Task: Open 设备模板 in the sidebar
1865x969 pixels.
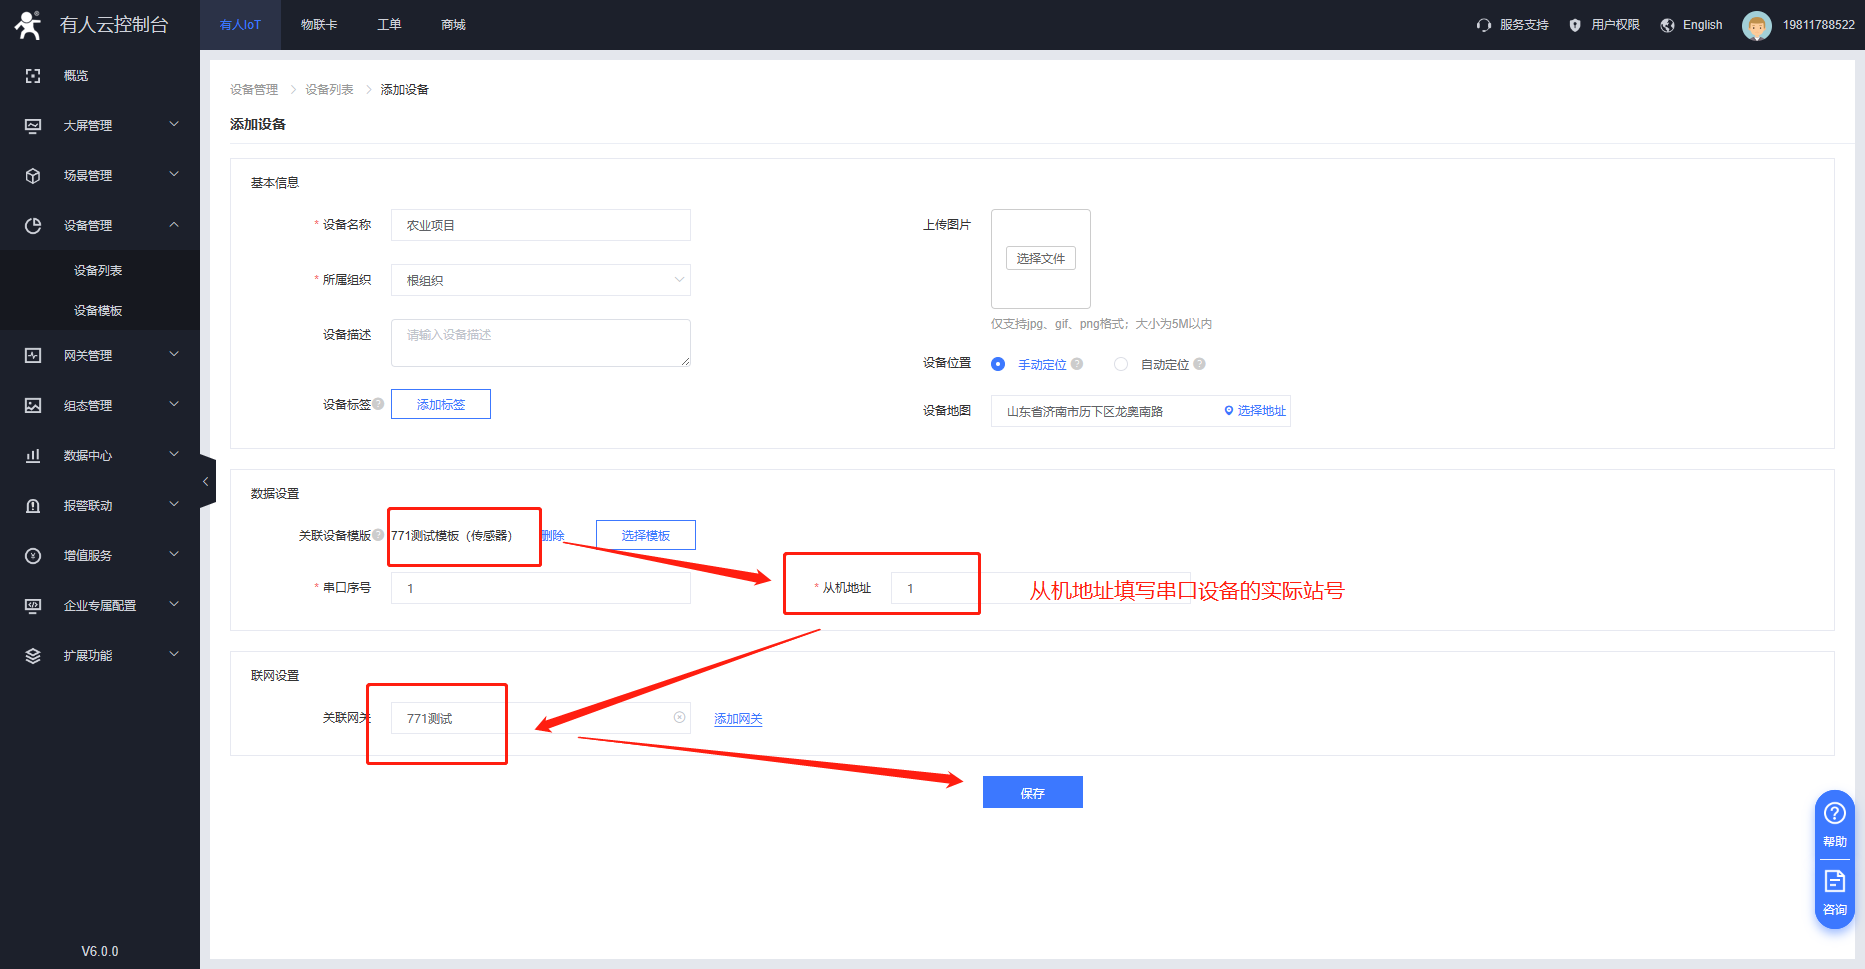Action: click(98, 310)
